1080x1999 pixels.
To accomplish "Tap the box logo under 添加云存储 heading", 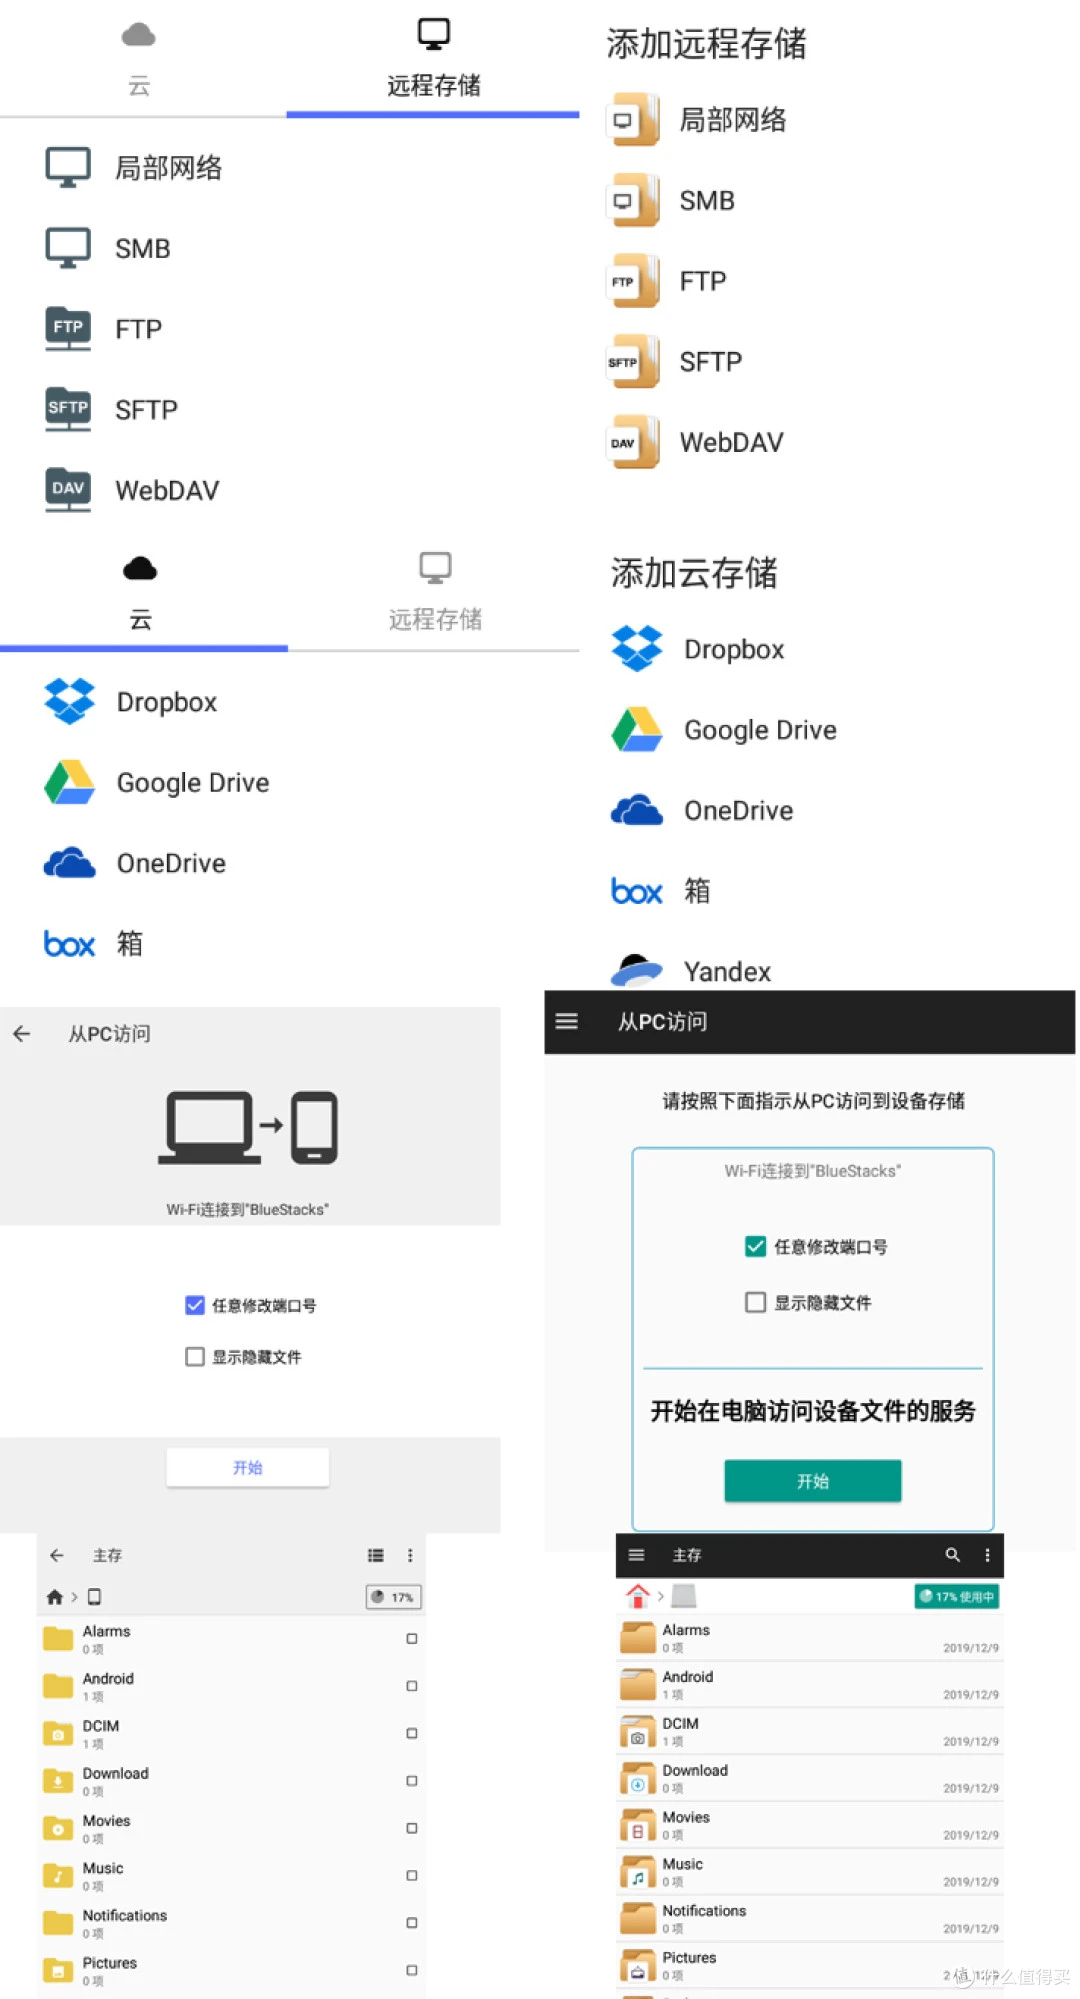I will point(637,891).
